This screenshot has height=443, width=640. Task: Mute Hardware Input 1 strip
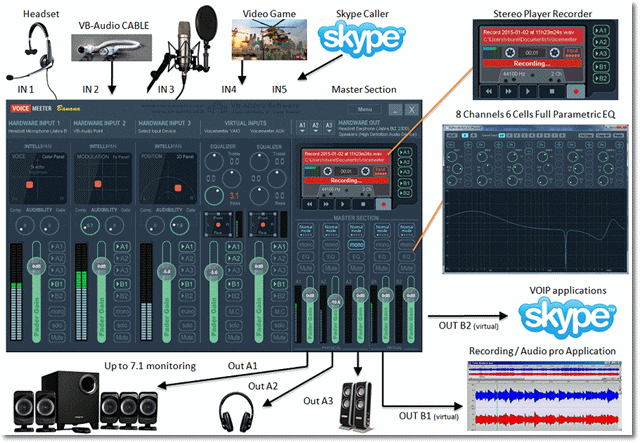point(57,337)
